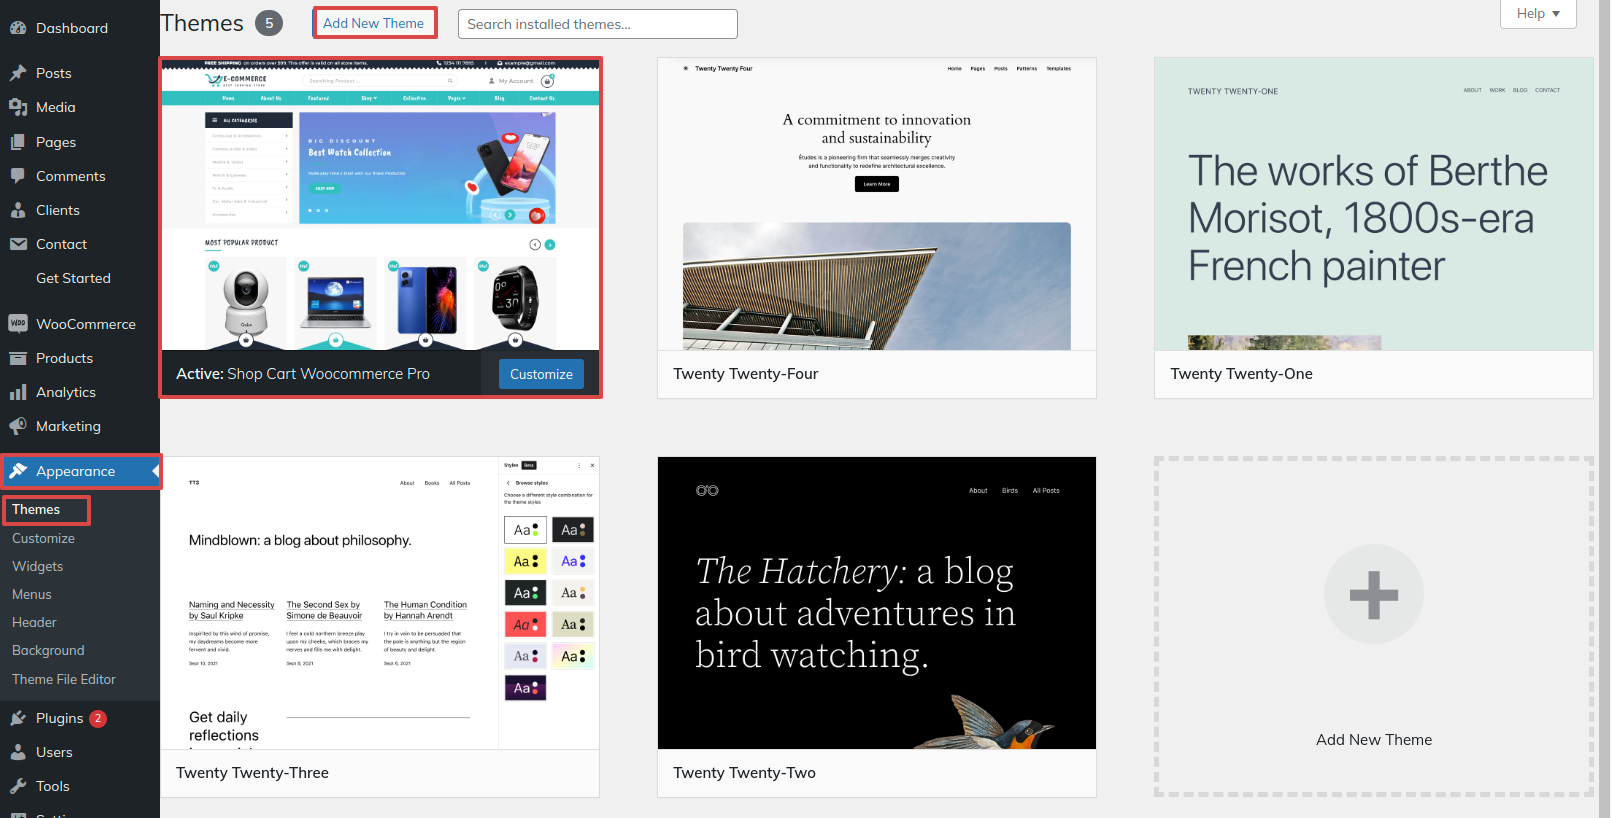Click the Search installed themes field
The height and width of the screenshot is (818, 1611).
(x=597, y=24)
